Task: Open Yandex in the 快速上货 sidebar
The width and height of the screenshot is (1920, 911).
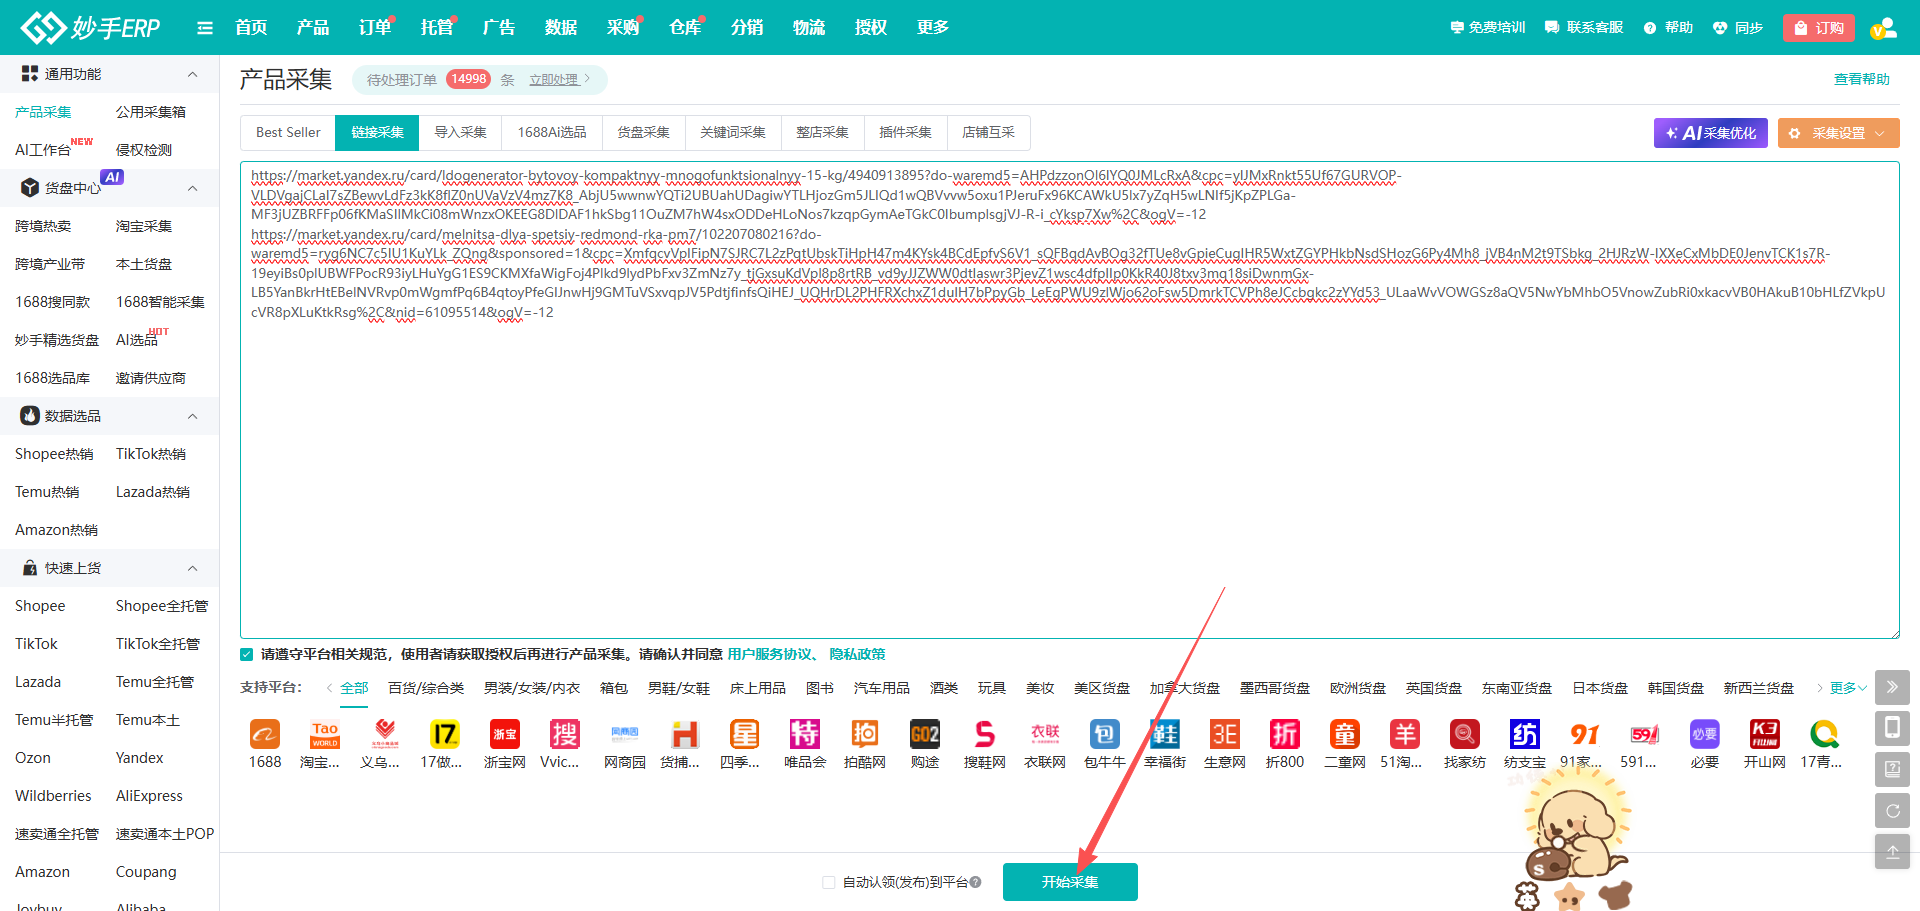Action: (140, 758)
